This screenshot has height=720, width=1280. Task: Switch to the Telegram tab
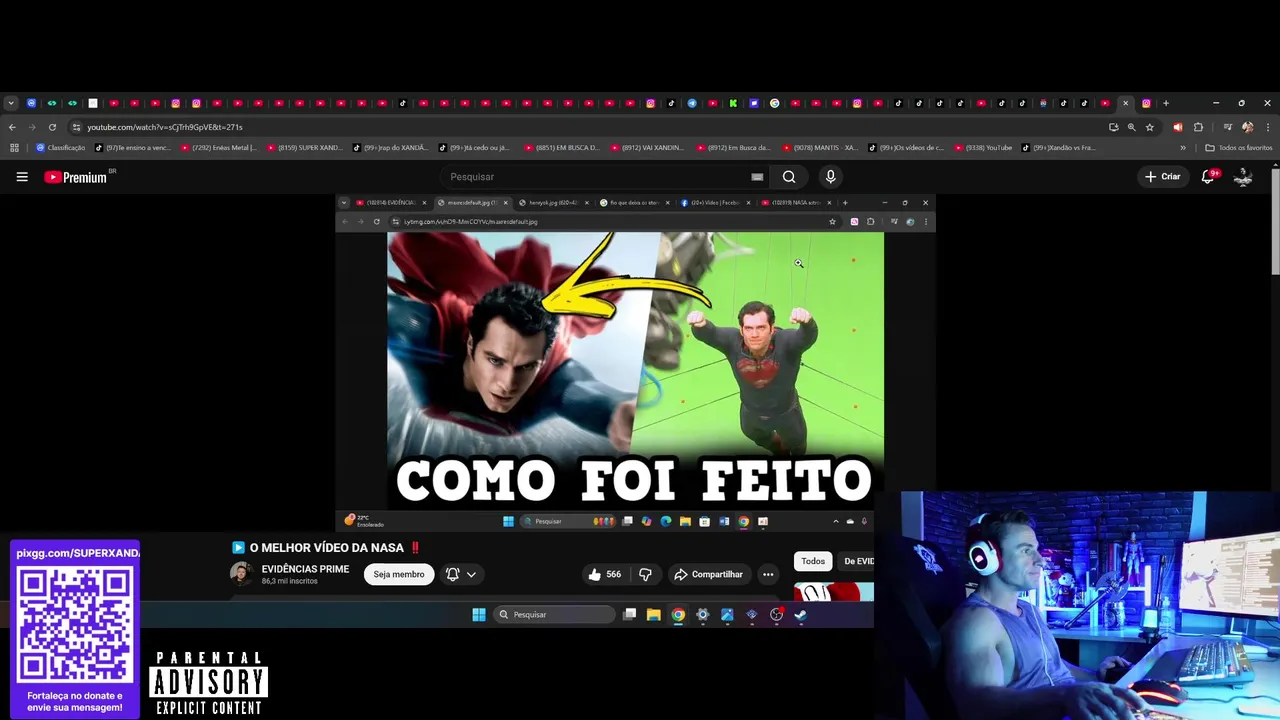(692, 103)
